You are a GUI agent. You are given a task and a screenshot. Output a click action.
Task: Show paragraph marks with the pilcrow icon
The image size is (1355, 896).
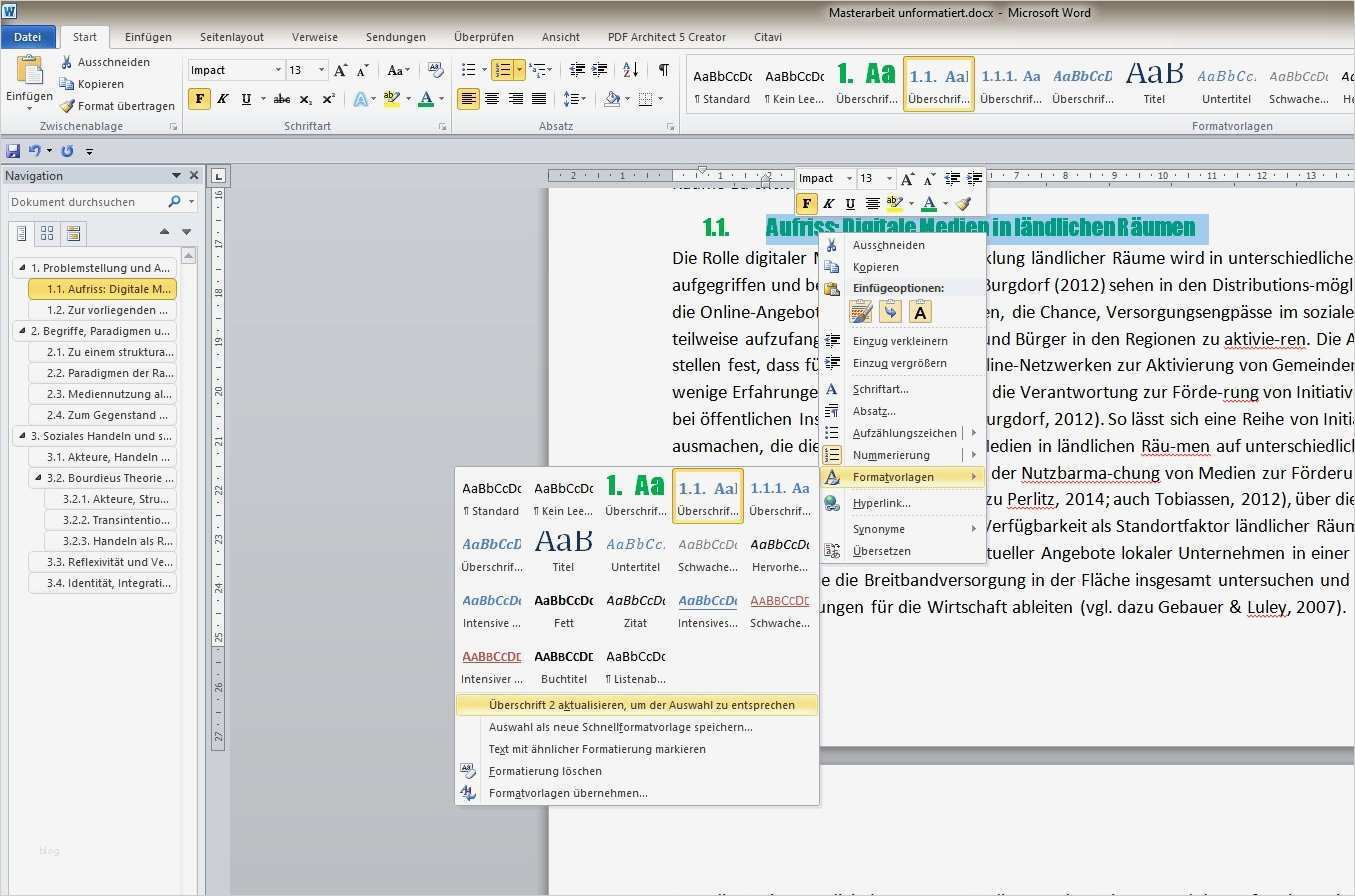point(663,70)
